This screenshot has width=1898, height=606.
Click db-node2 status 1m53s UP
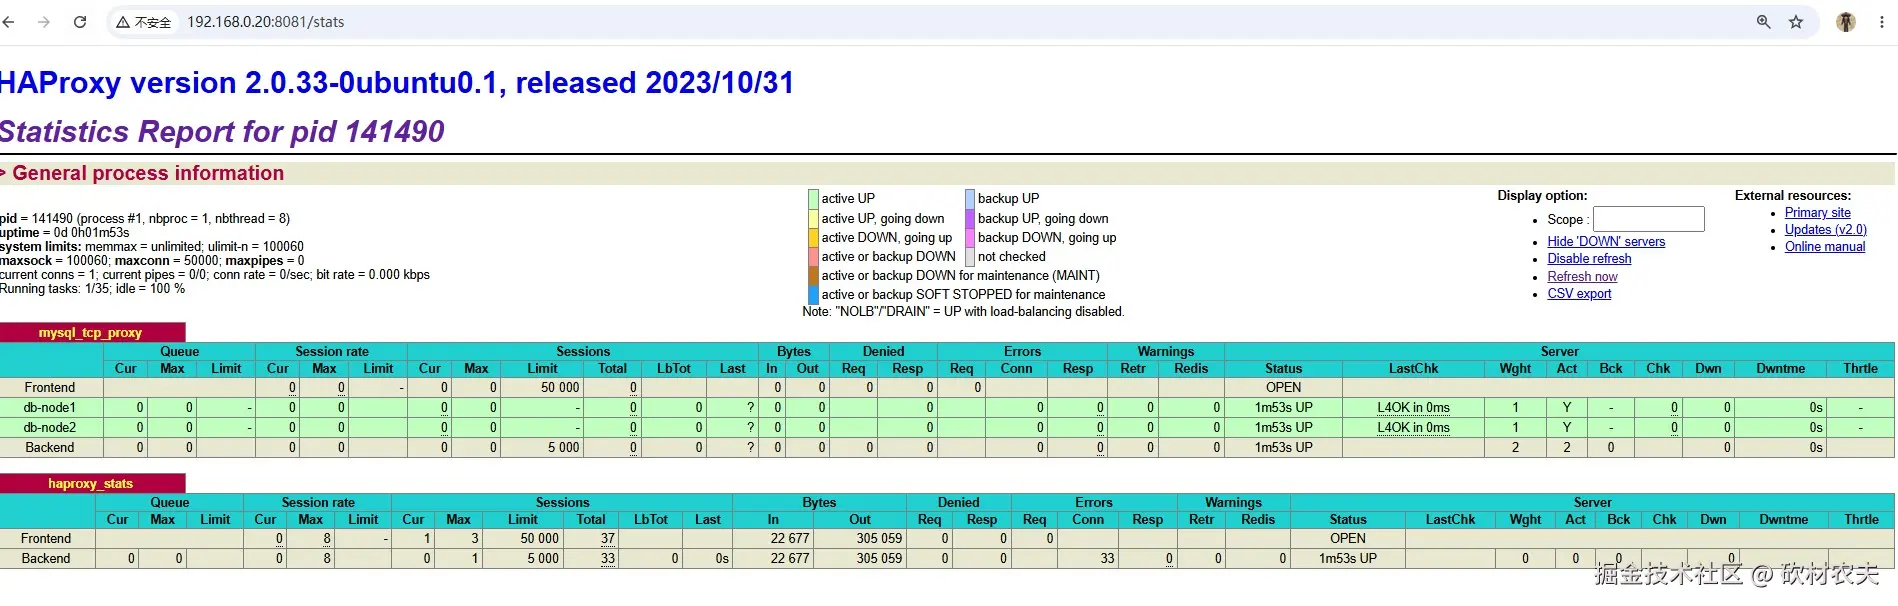pos(1284,428)
